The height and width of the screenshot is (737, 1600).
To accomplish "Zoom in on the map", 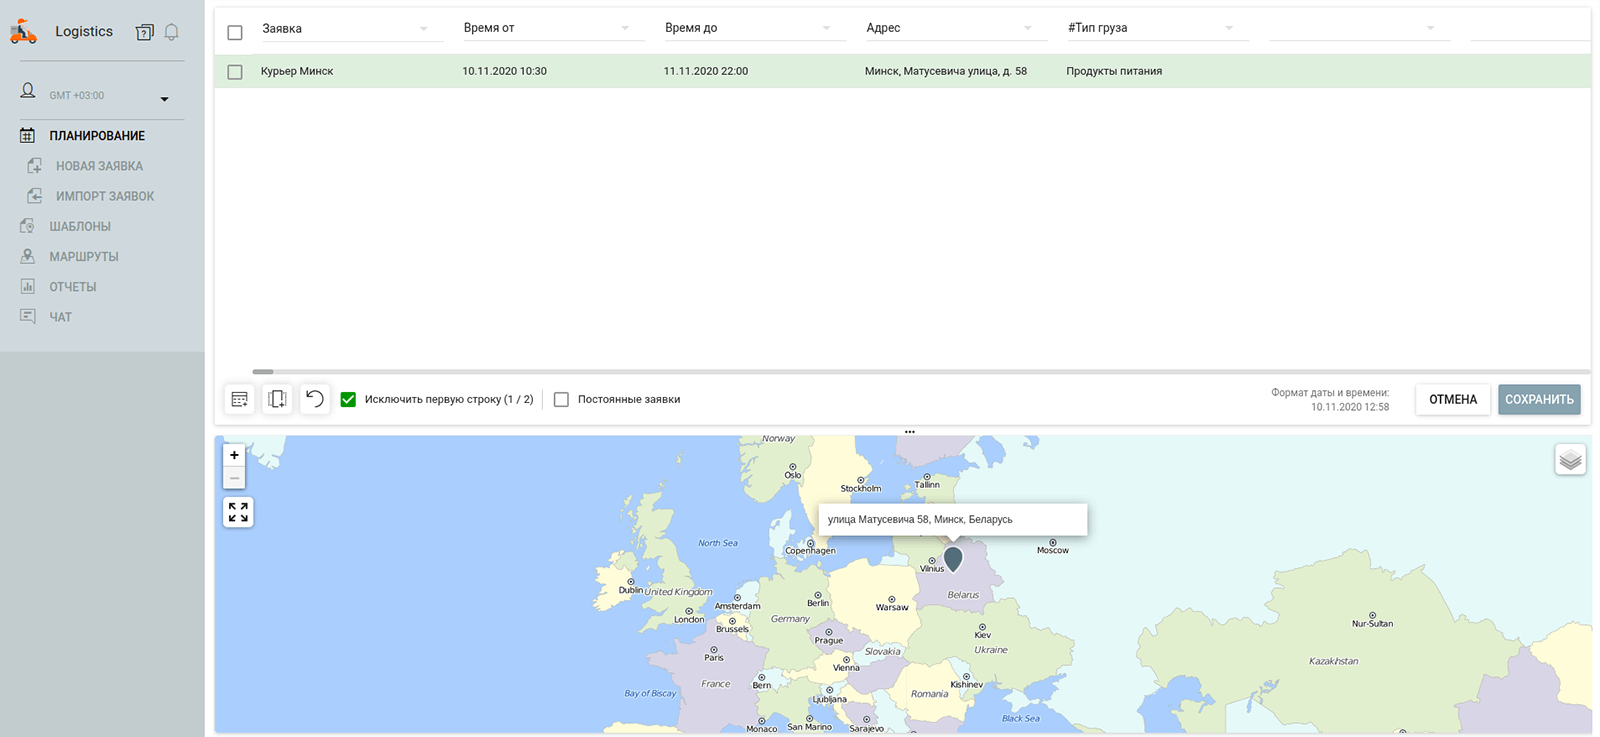I will pos(234,455).
